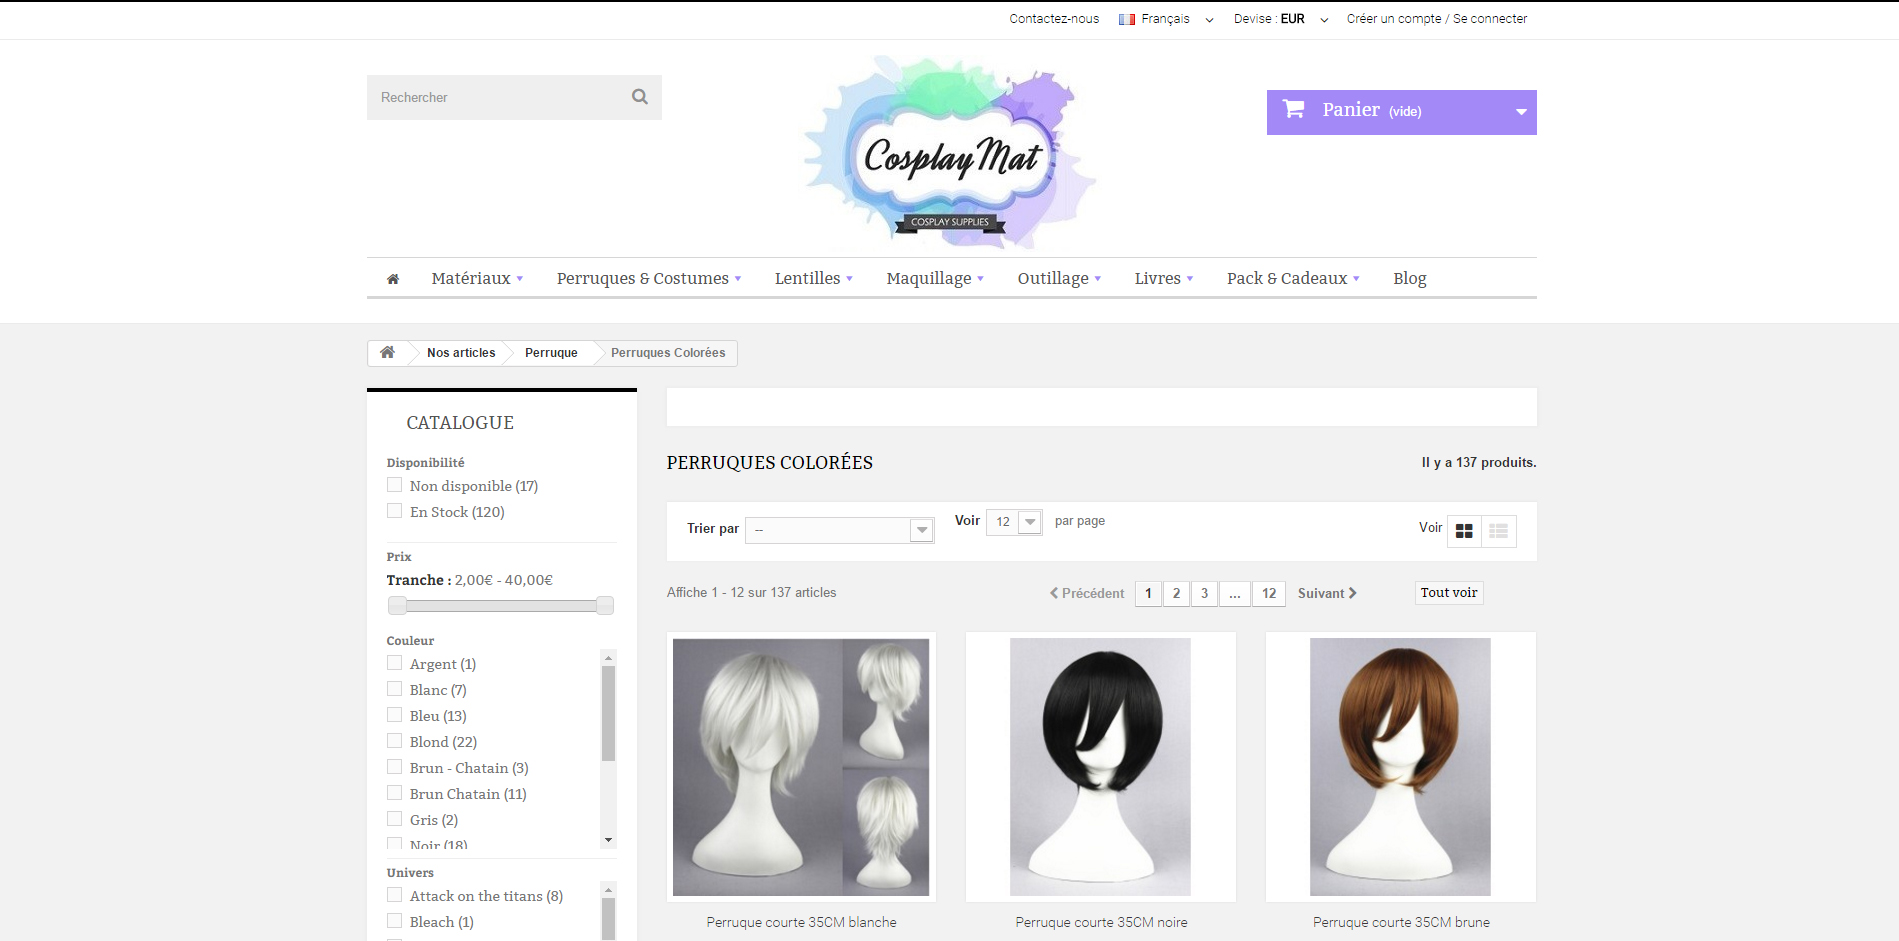Tick the Non disponible checkbox
Viewport: 1899px width, 941px height.
coord(394,485)
